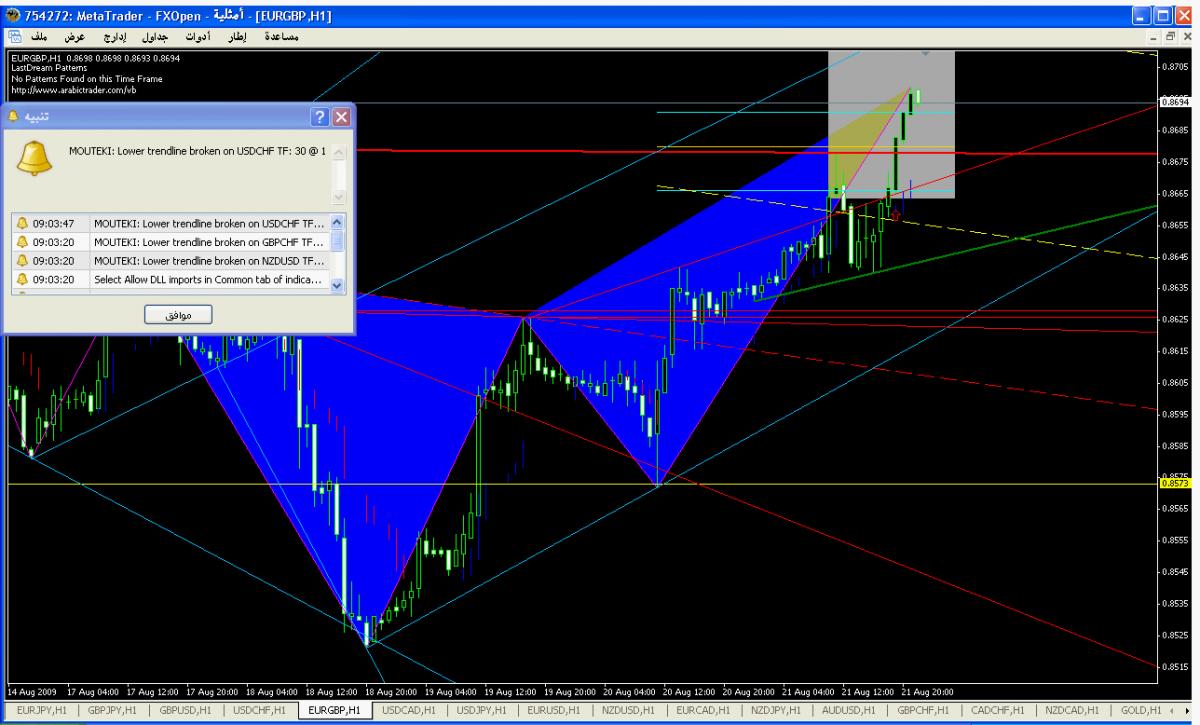
Task: Select the active EURGBP,H1 chart tab
Action: 335,710
